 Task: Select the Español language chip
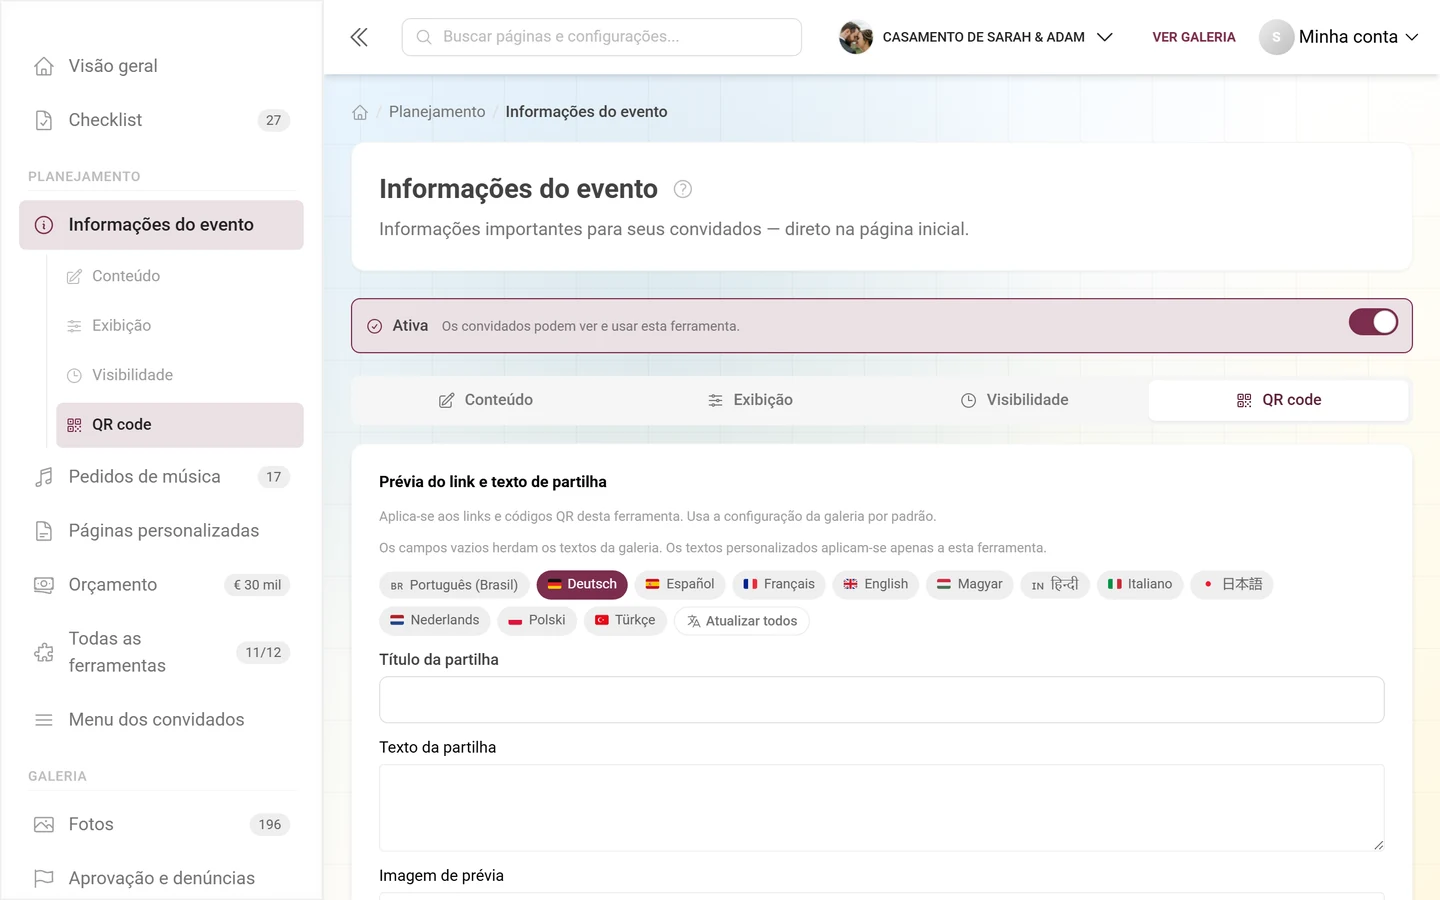(x=680, y=585)
